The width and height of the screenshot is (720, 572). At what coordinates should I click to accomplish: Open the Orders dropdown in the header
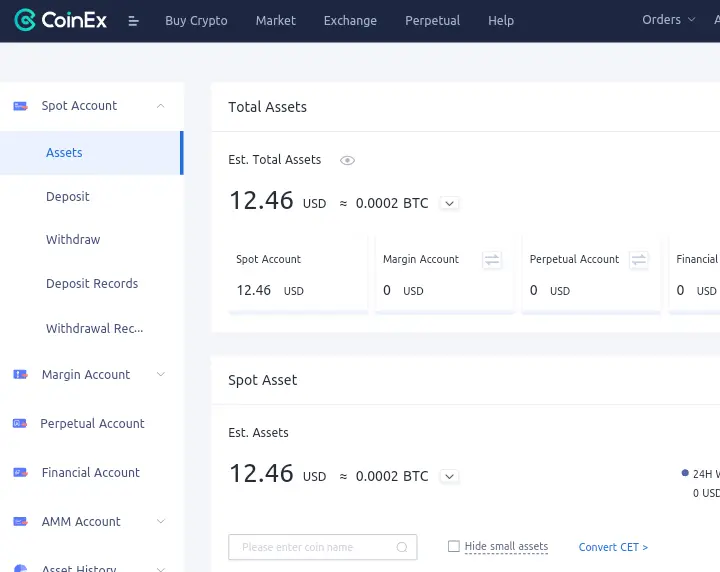point(668,20)
